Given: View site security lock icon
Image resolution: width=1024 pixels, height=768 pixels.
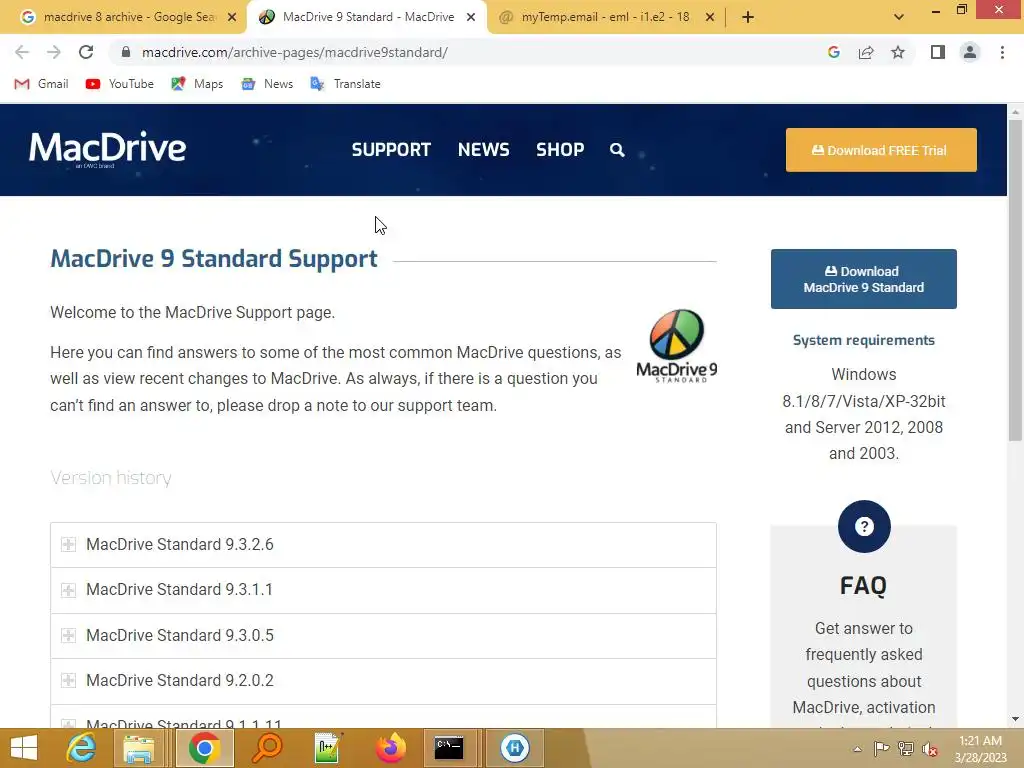Looking at the screenshot, I should point(126,52).
